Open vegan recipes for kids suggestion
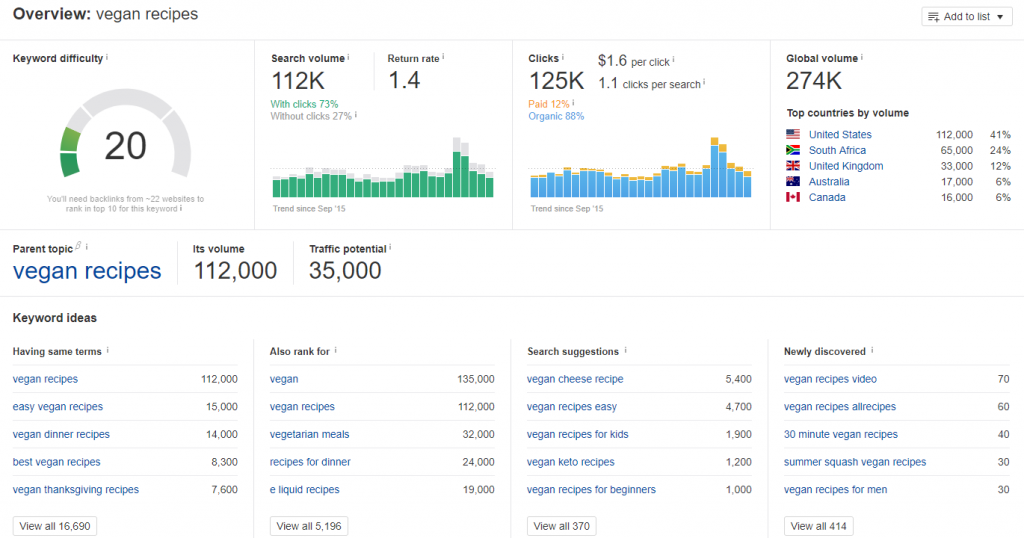This screenshot has height=538, width=1024. [x=578, y=434]
